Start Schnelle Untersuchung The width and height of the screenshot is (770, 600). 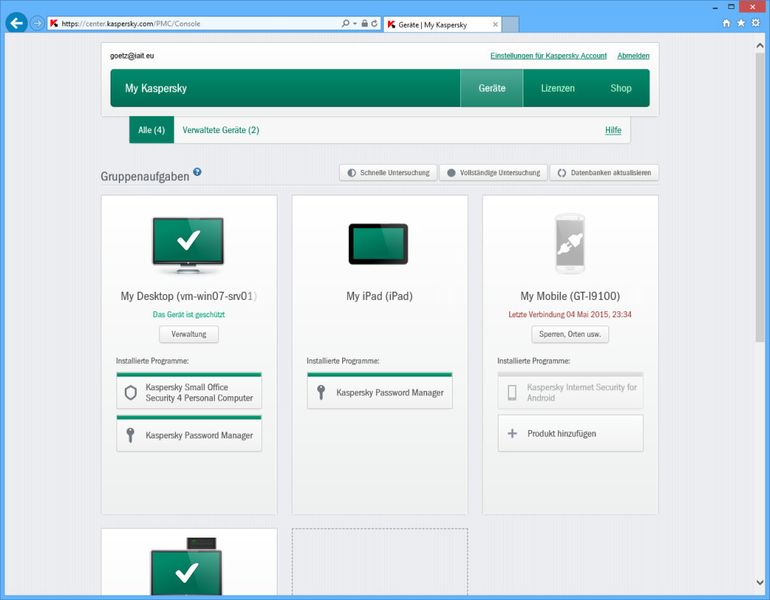tap(388, 172)
